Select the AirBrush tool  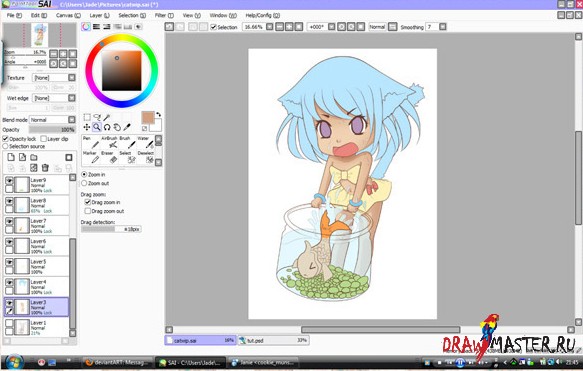pyautogui.click(x=110, y=142)
